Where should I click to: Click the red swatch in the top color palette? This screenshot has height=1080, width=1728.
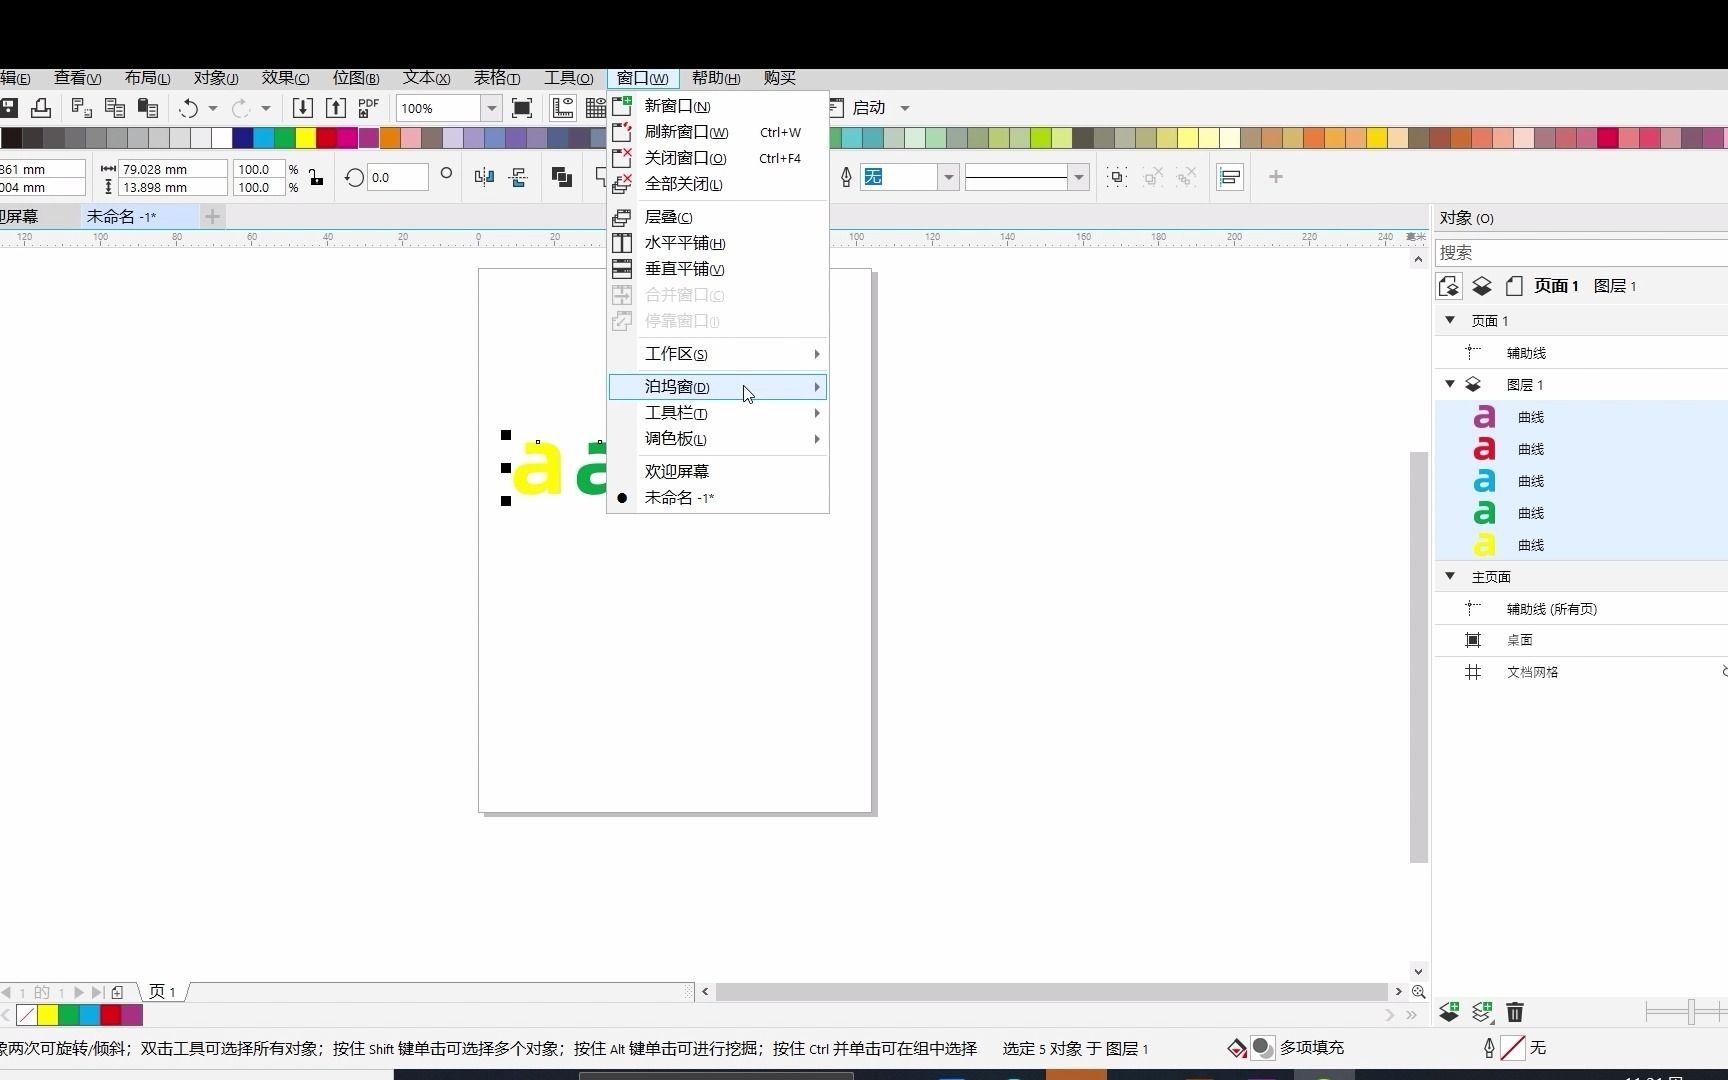[x=327, y=138]
